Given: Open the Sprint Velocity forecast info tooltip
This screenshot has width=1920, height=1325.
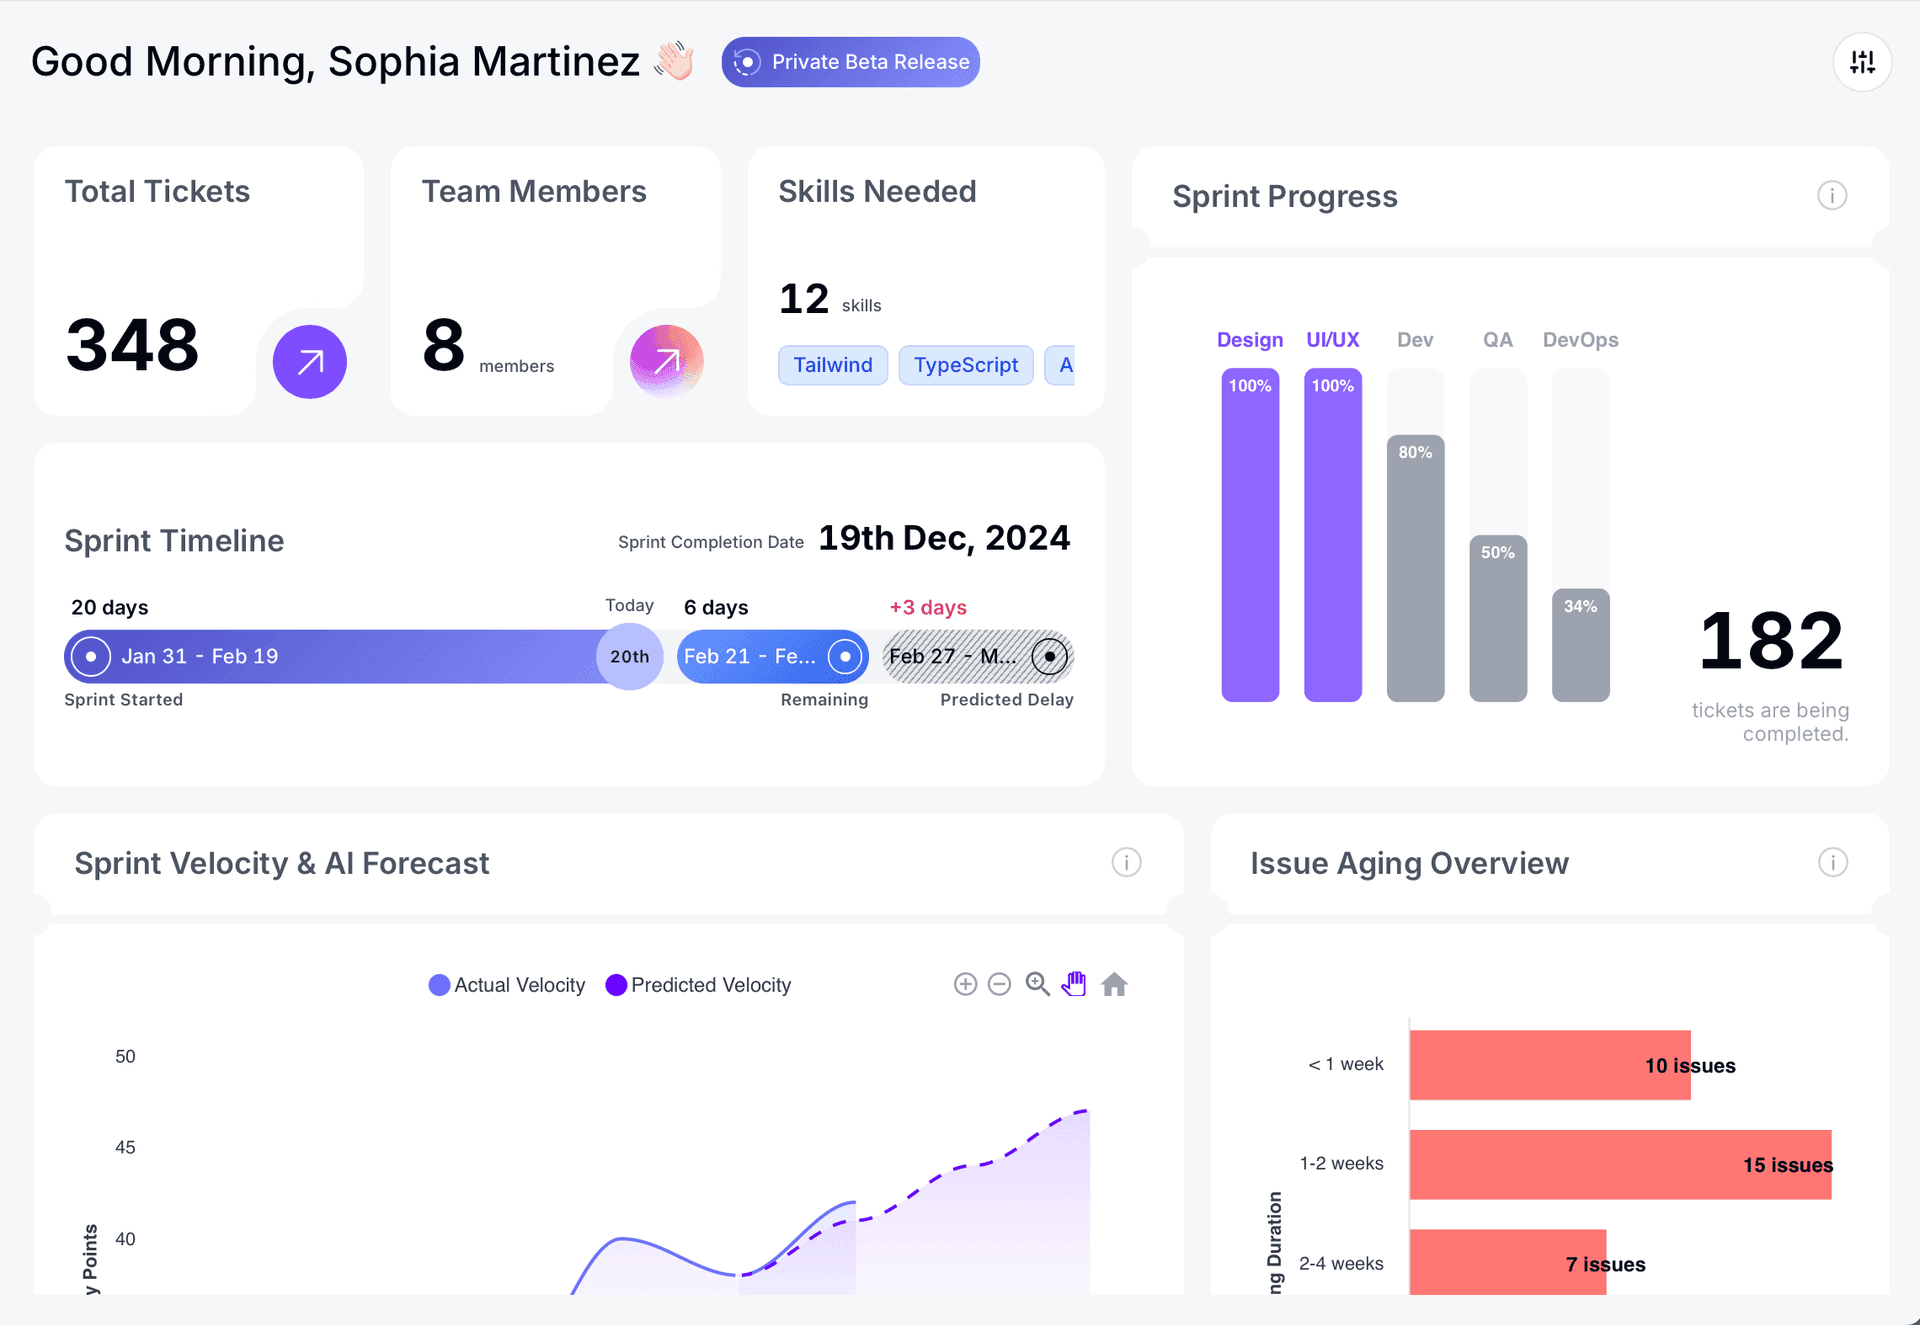Looking at the screenshot, I should [1126, 862].
